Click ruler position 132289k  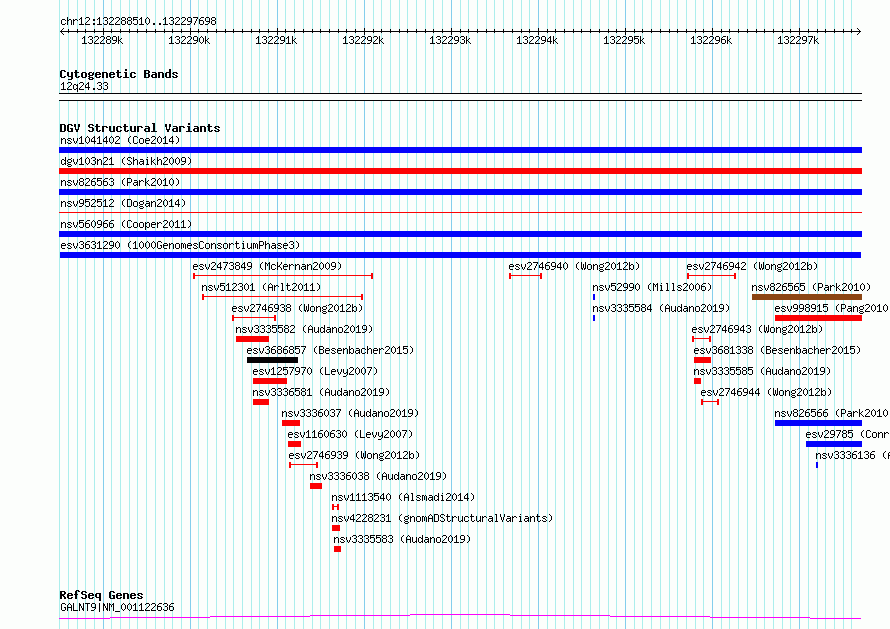tap(102, 41)
